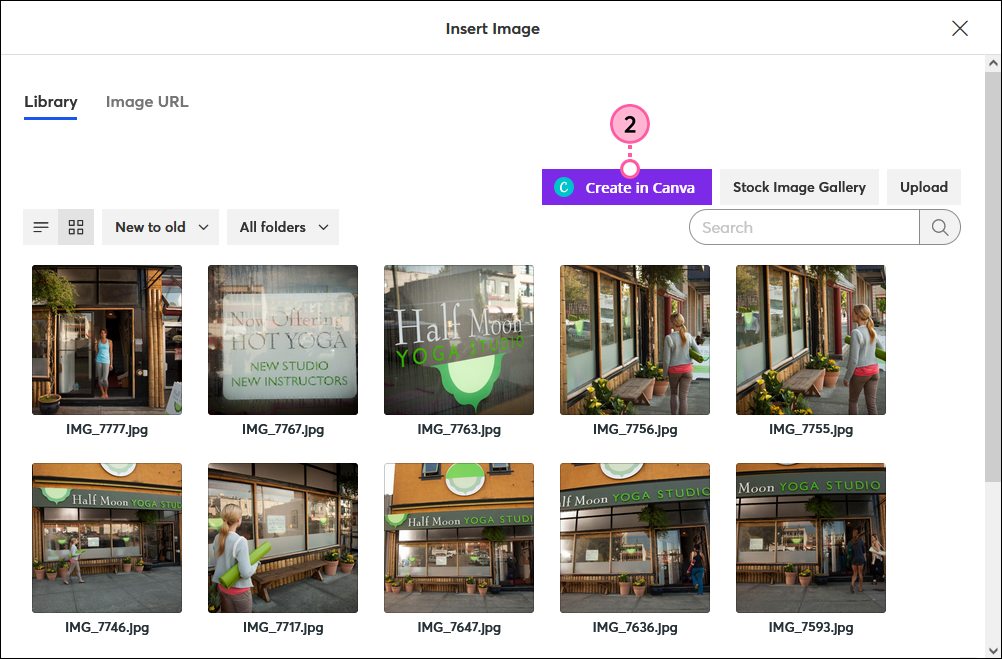Select thumbnail above IMG_7636.jpg

coord(635,538)
